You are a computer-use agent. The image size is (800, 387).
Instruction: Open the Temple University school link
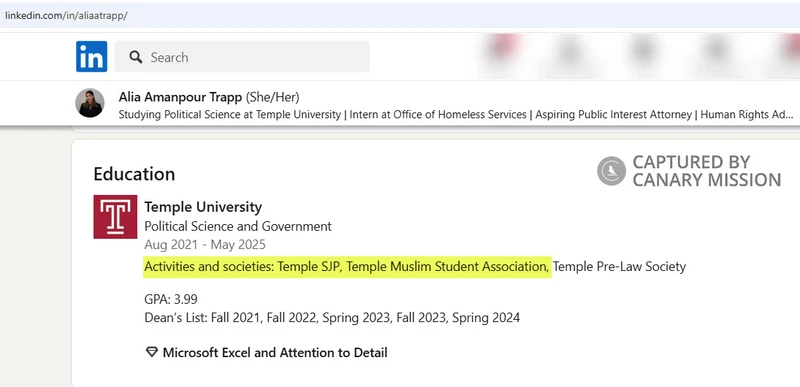point(203,207)
